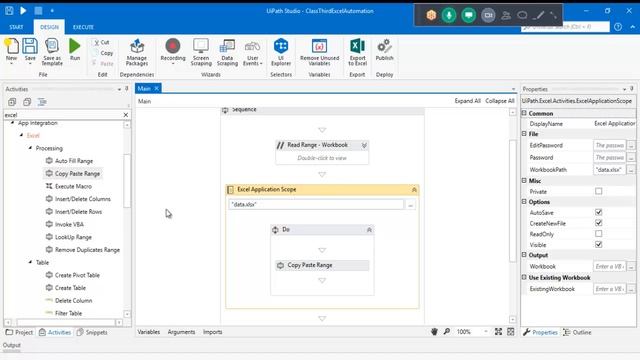Click Export to Excel icon
This screenshot has height=360, width=640.
[x=357, y=46]
